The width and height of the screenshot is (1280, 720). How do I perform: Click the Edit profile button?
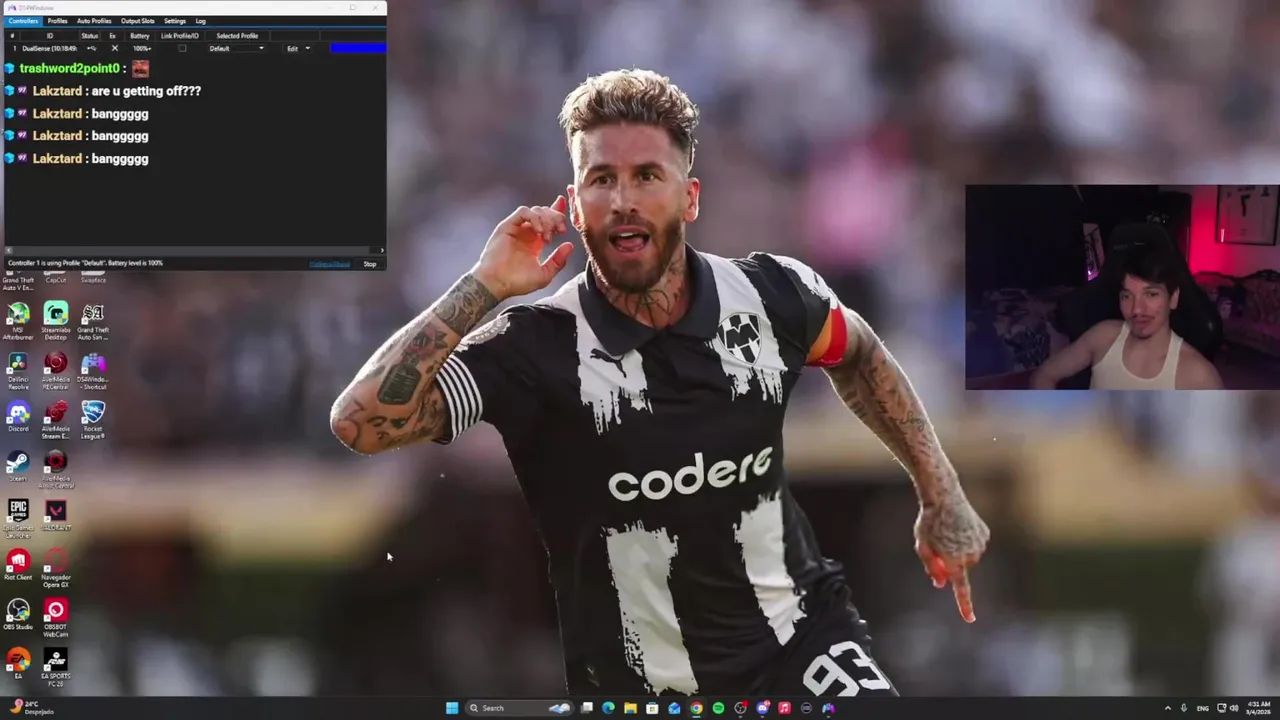click(x=292, y=48)
